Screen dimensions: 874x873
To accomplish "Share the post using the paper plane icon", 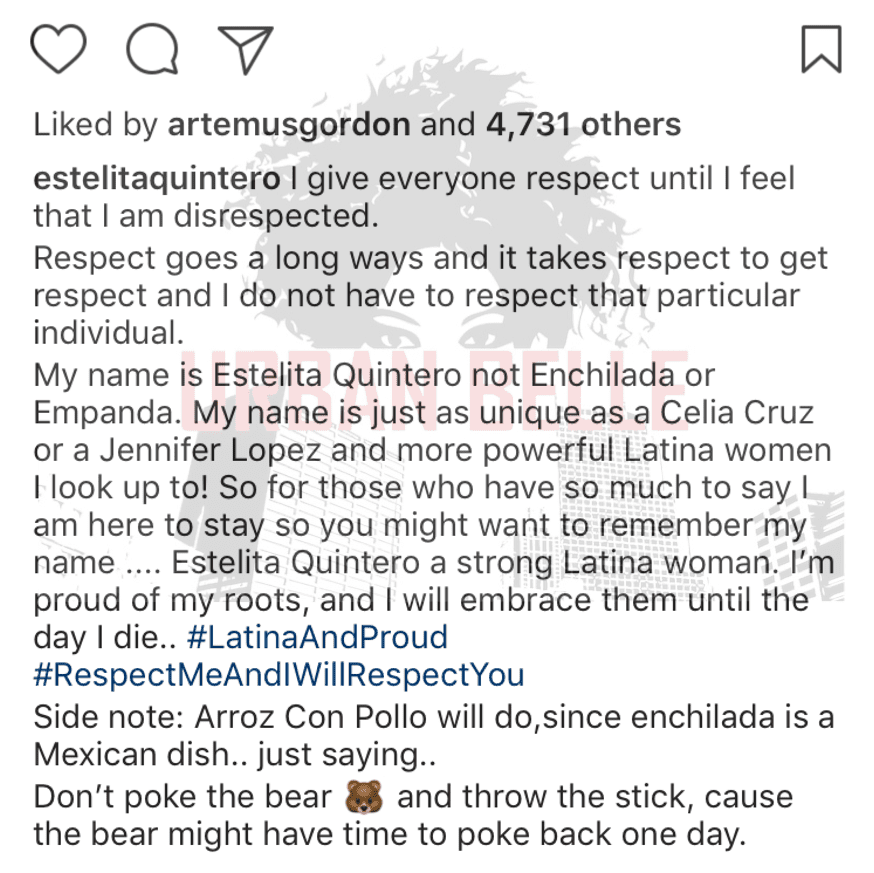I will tap(245, 50).
